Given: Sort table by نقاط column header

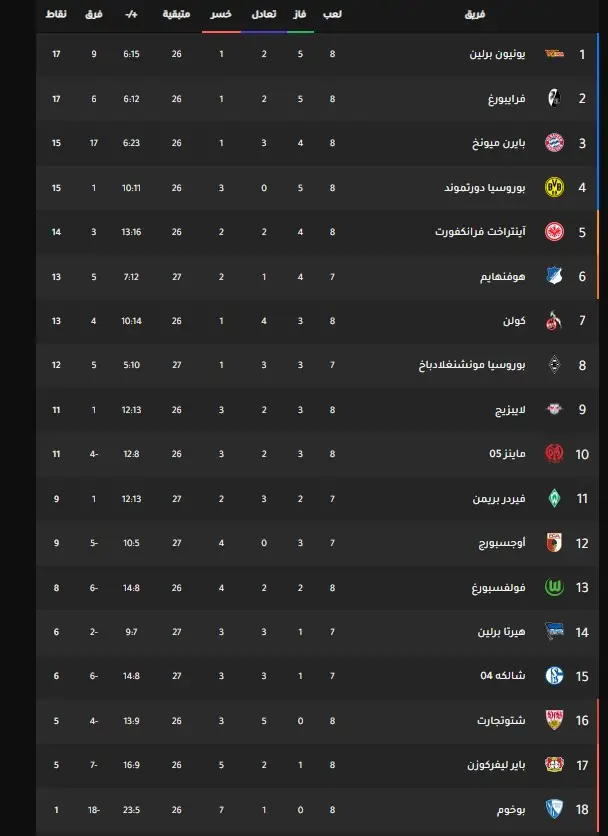Looking at the screenshot, I should click(58, 16).
